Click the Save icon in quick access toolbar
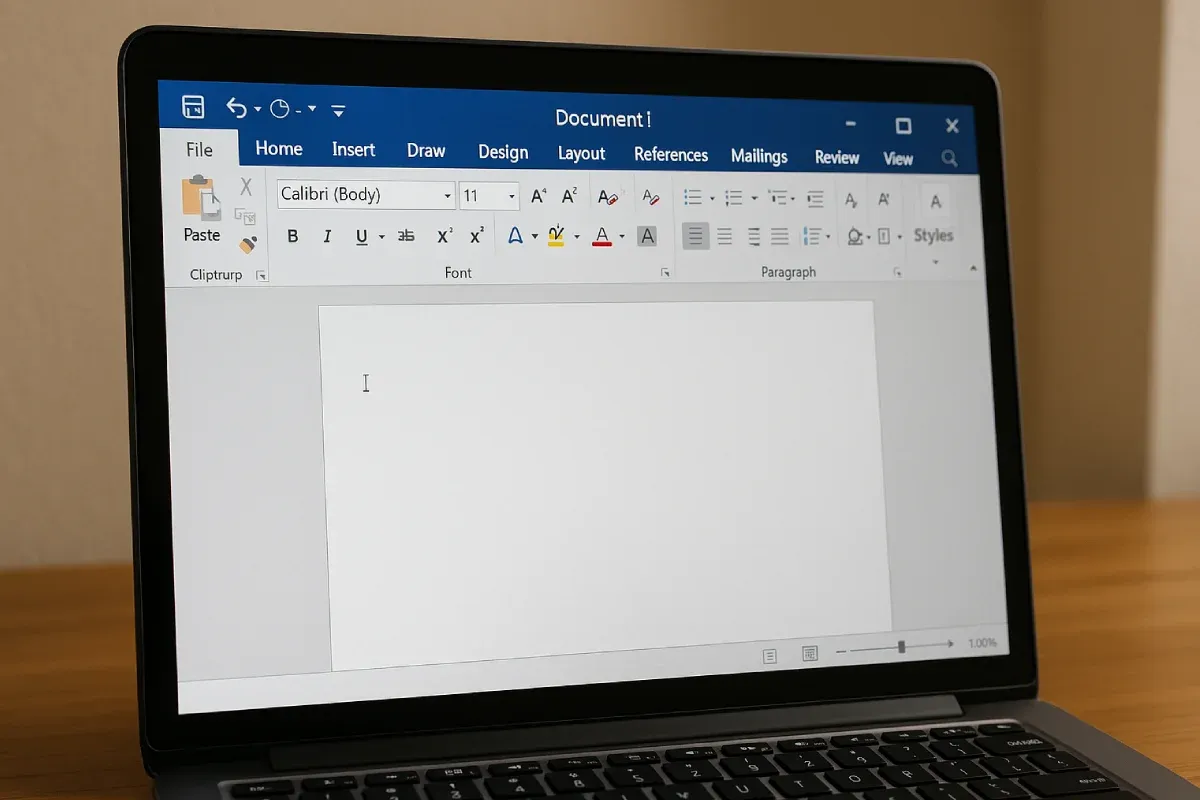This screenshot has height=800, width=1200. pyautogui.click(x=193, y=107)
